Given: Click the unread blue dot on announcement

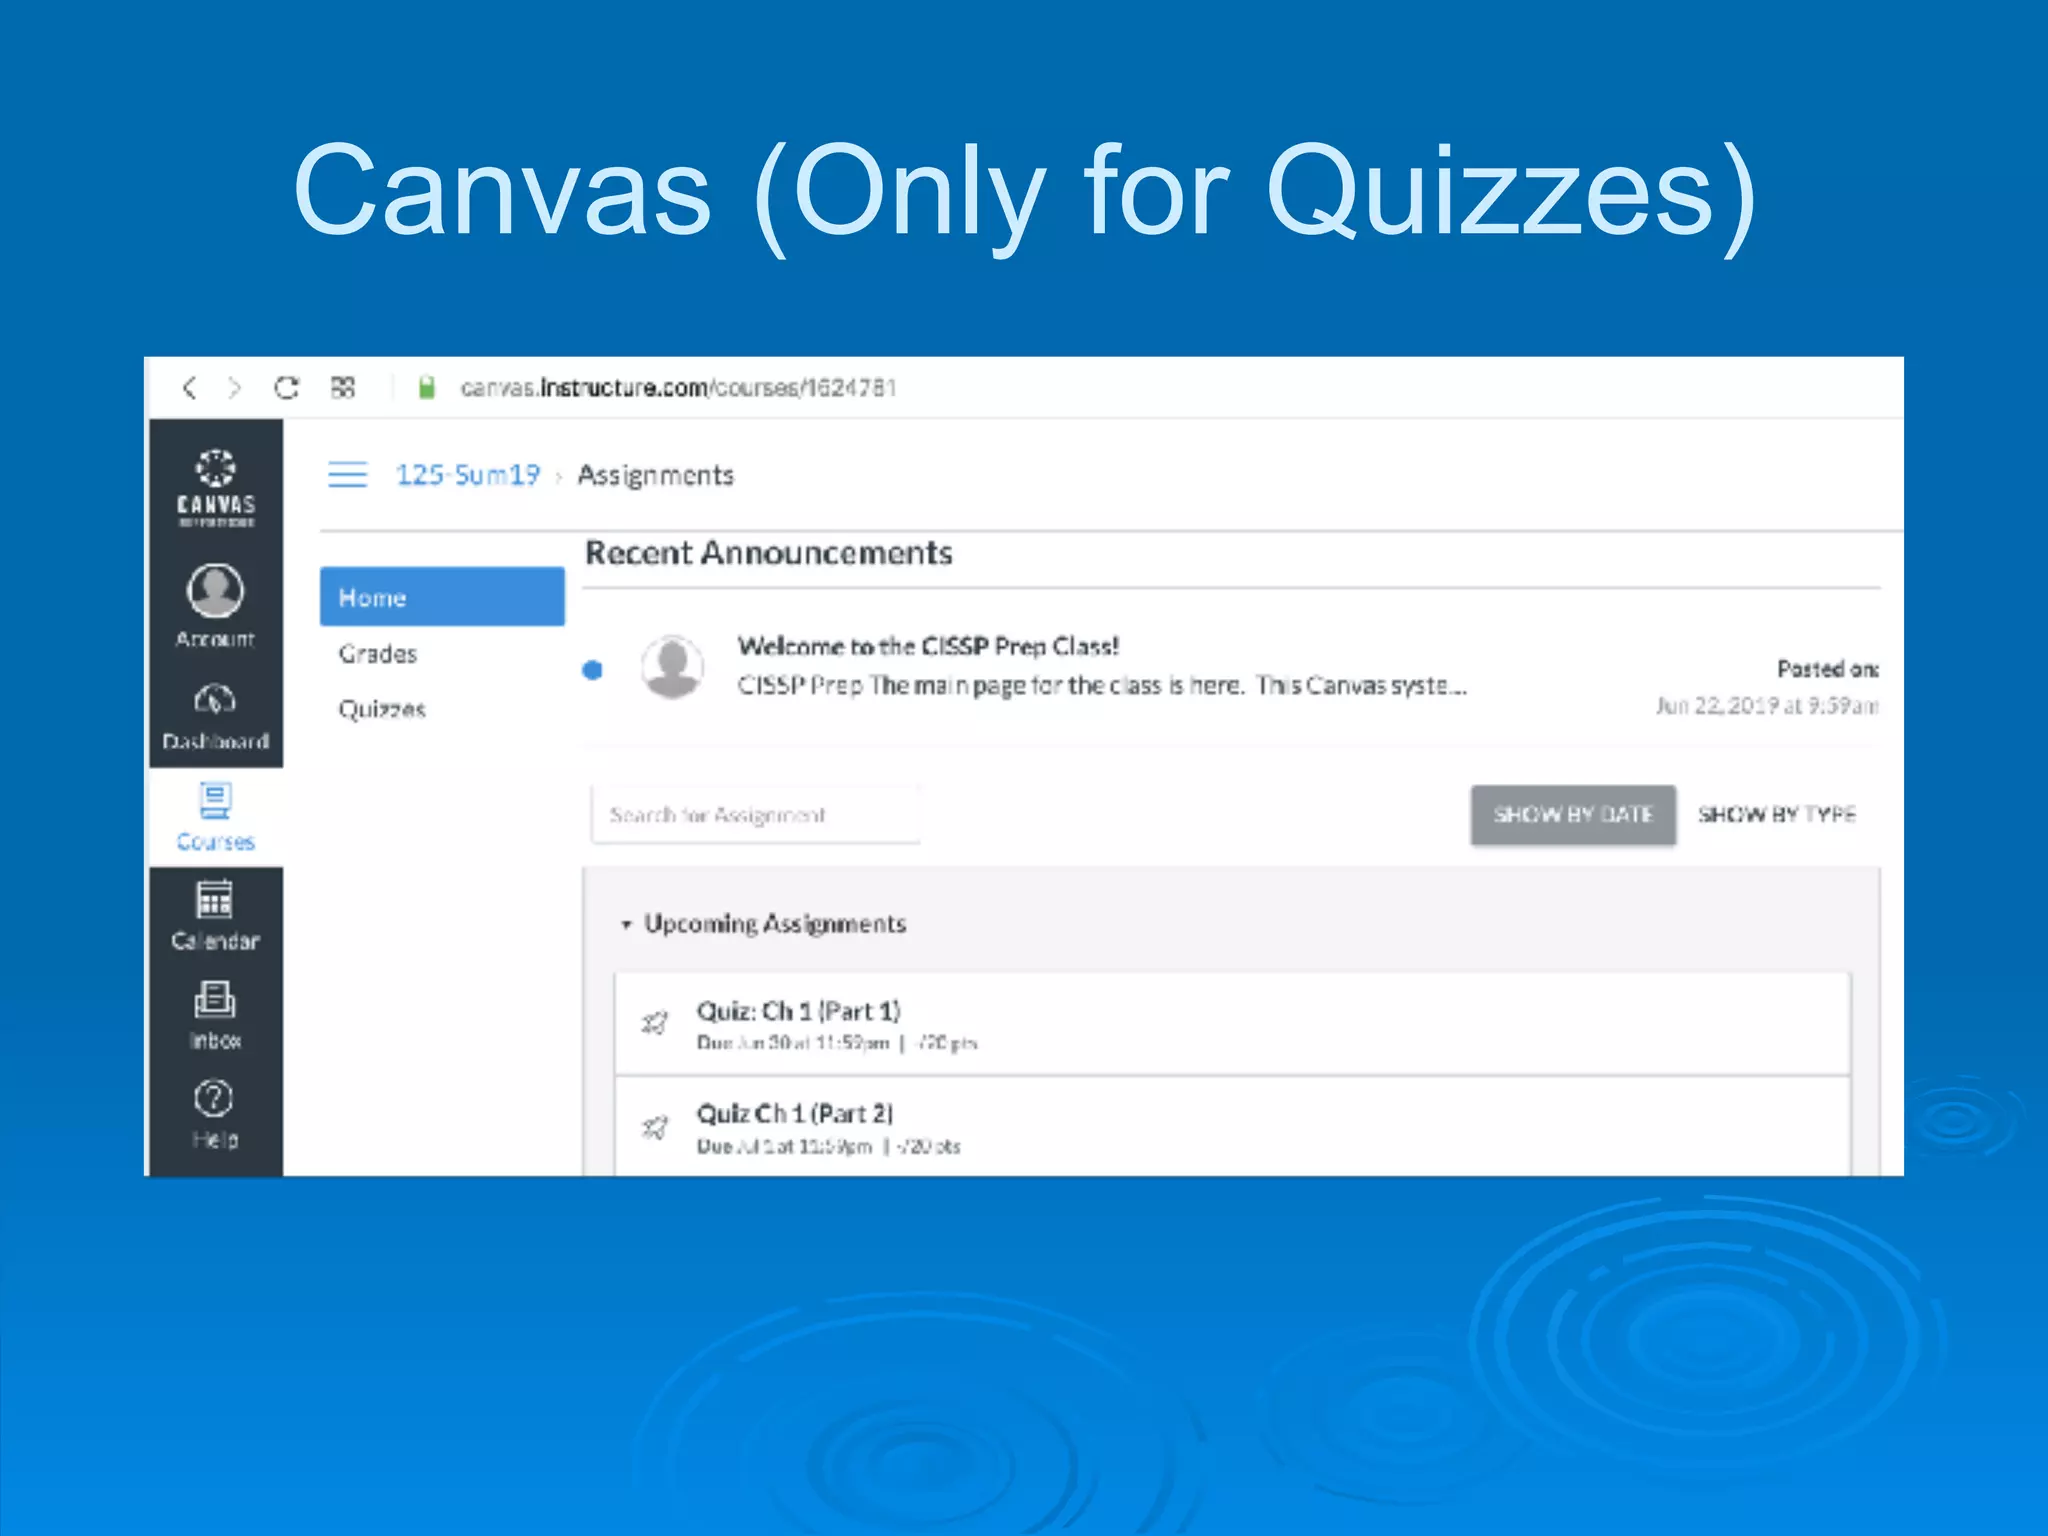Looking at the screenshot, I should click(x=592, y=670).
